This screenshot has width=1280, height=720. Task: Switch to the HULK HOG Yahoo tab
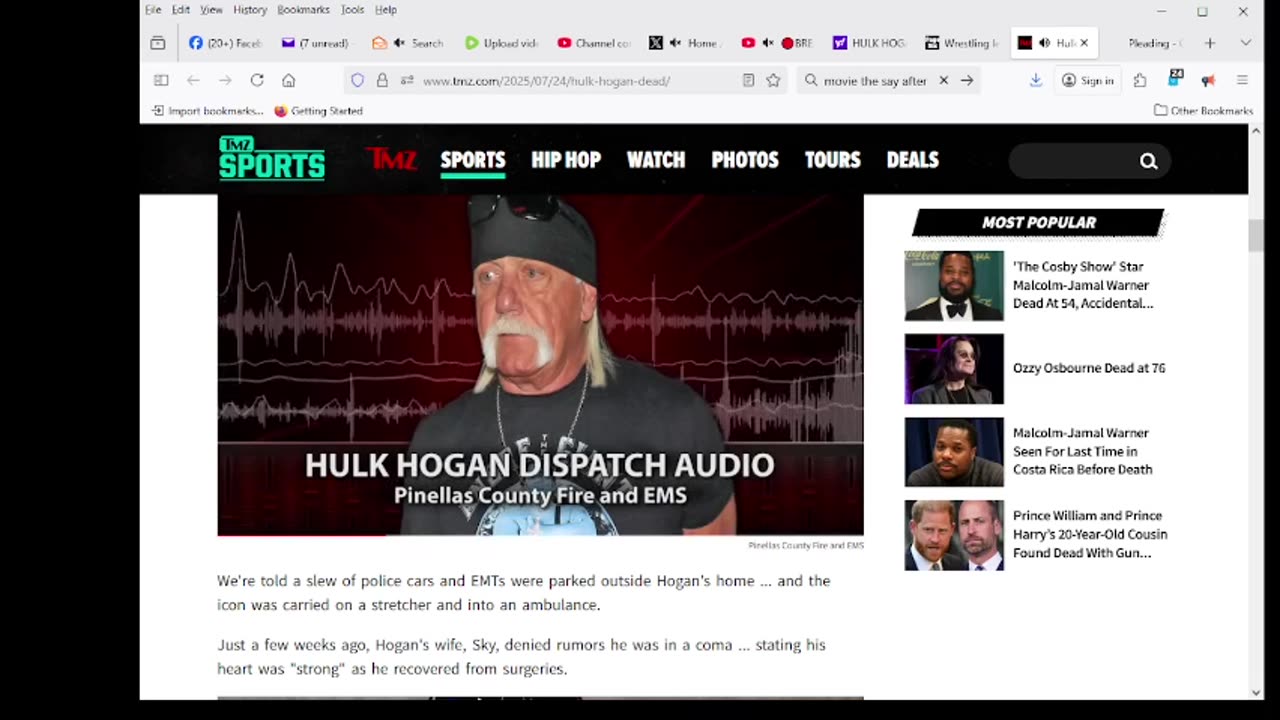tap(869, 43)
